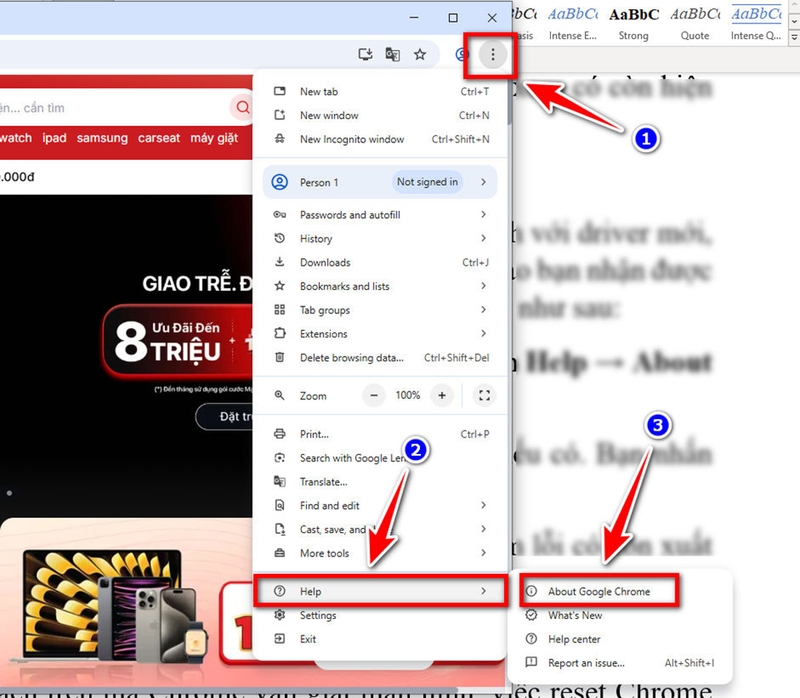Screen dimensions: 800x698
Task: Click the New Incognito window mask icon
Action: (x=281, y=139)
